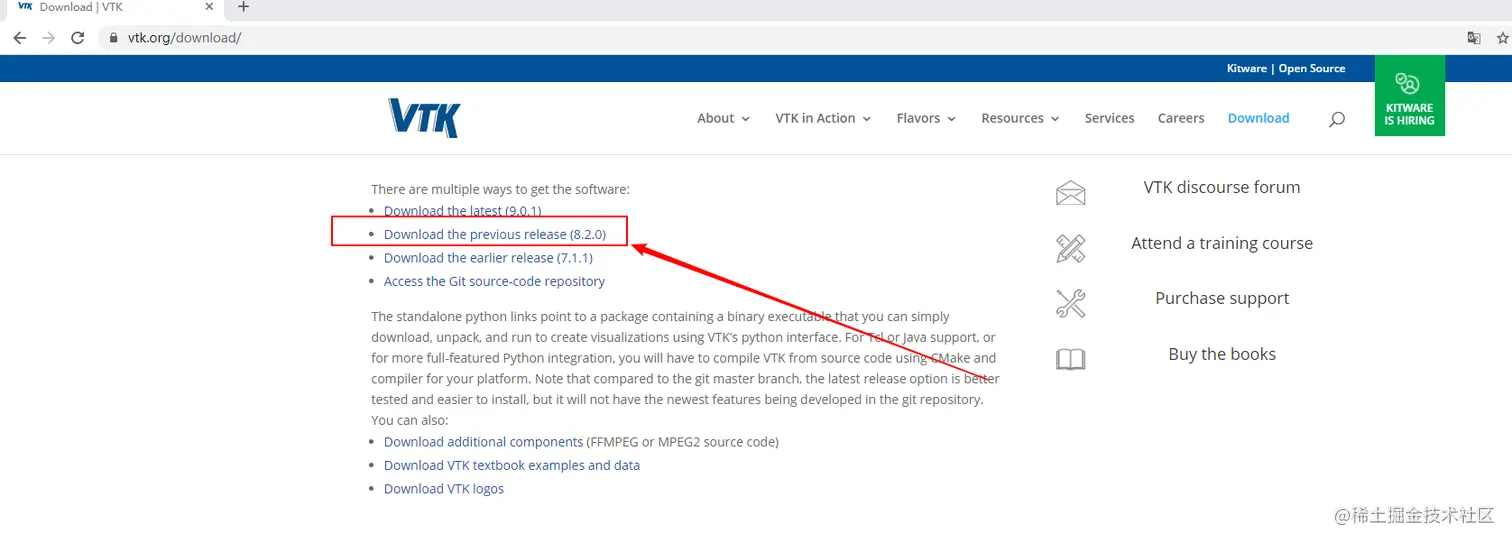The height and width of the screenshot is (543, 1512).
Task: Click '(FFMPEG or MPEG2 source code)' text
Action: 682,442
